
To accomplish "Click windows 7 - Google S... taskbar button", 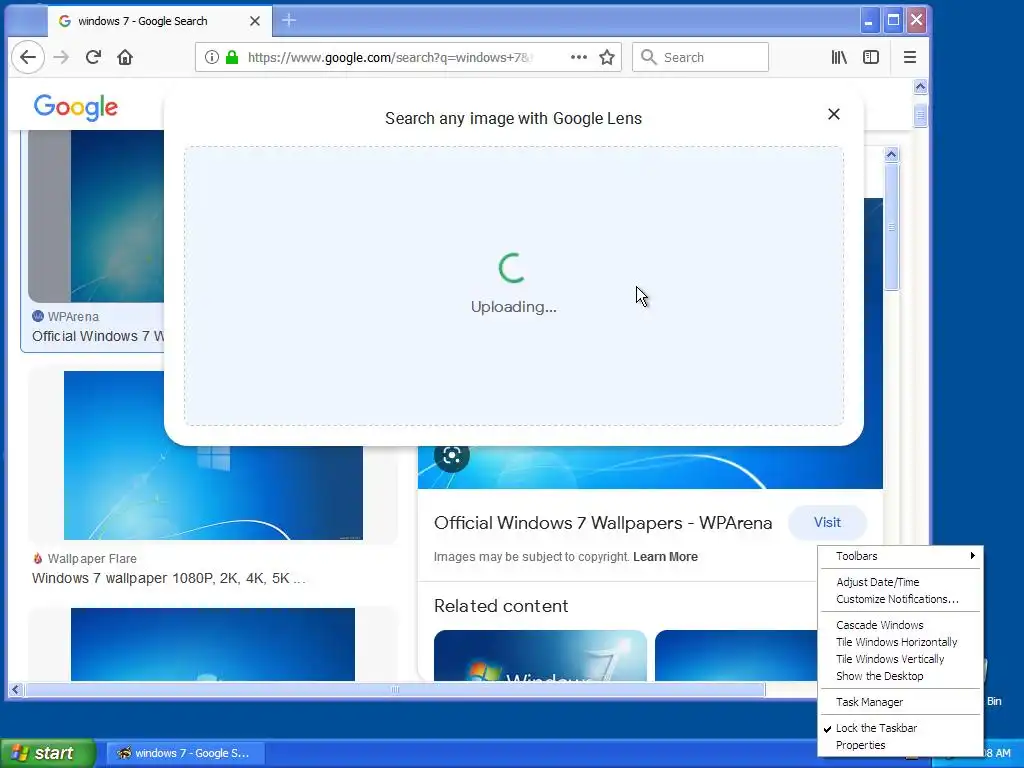I will (185, 753).
